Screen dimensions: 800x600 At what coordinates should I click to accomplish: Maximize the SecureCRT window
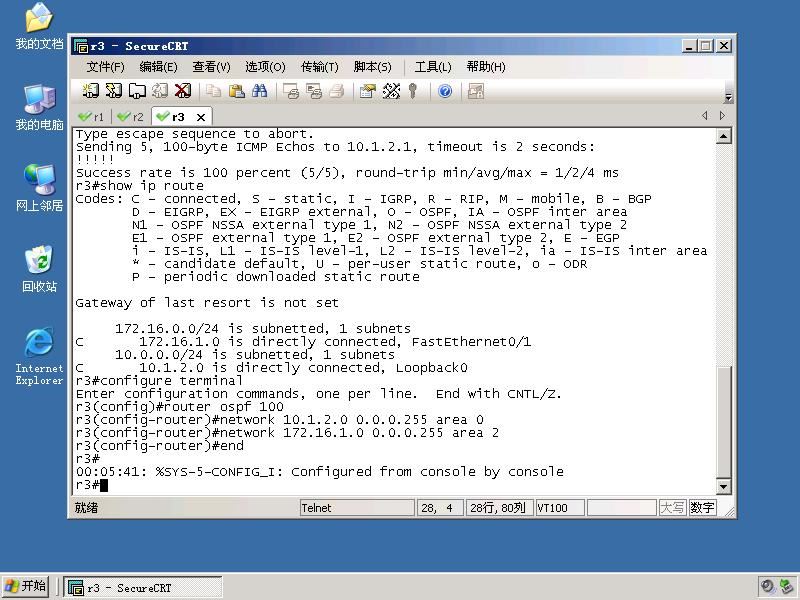tap(706, 46)
